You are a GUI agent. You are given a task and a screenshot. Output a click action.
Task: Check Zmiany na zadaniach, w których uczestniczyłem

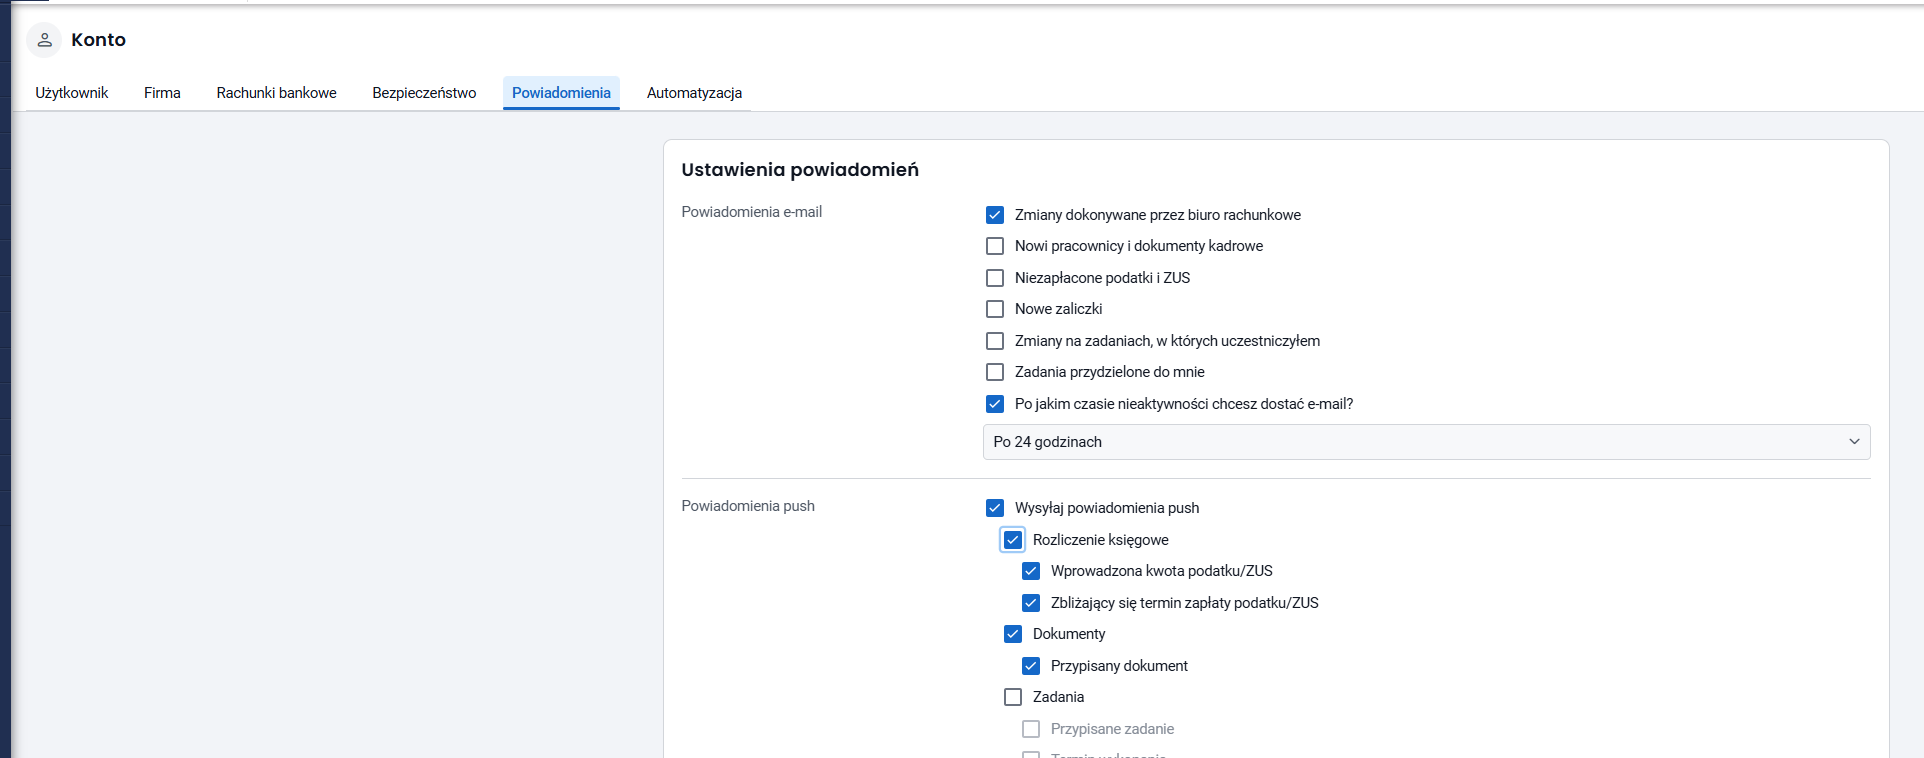(995, 341)
